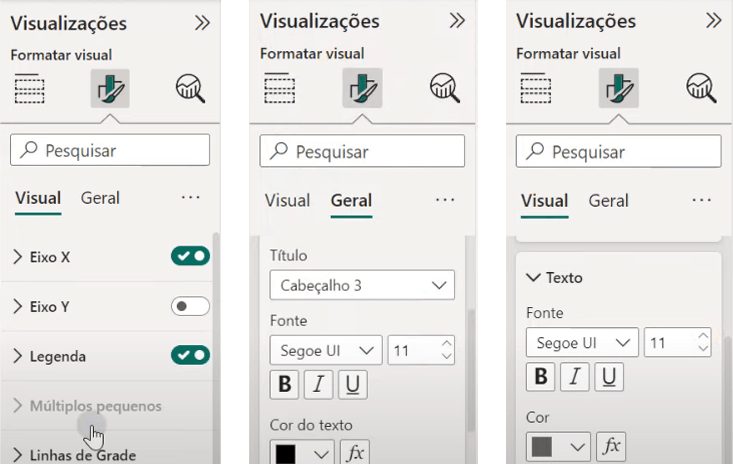Open the analytics magnifier icon in middle panel
Image resolution: width=733 pixels, height=464 pixels.
445,87
